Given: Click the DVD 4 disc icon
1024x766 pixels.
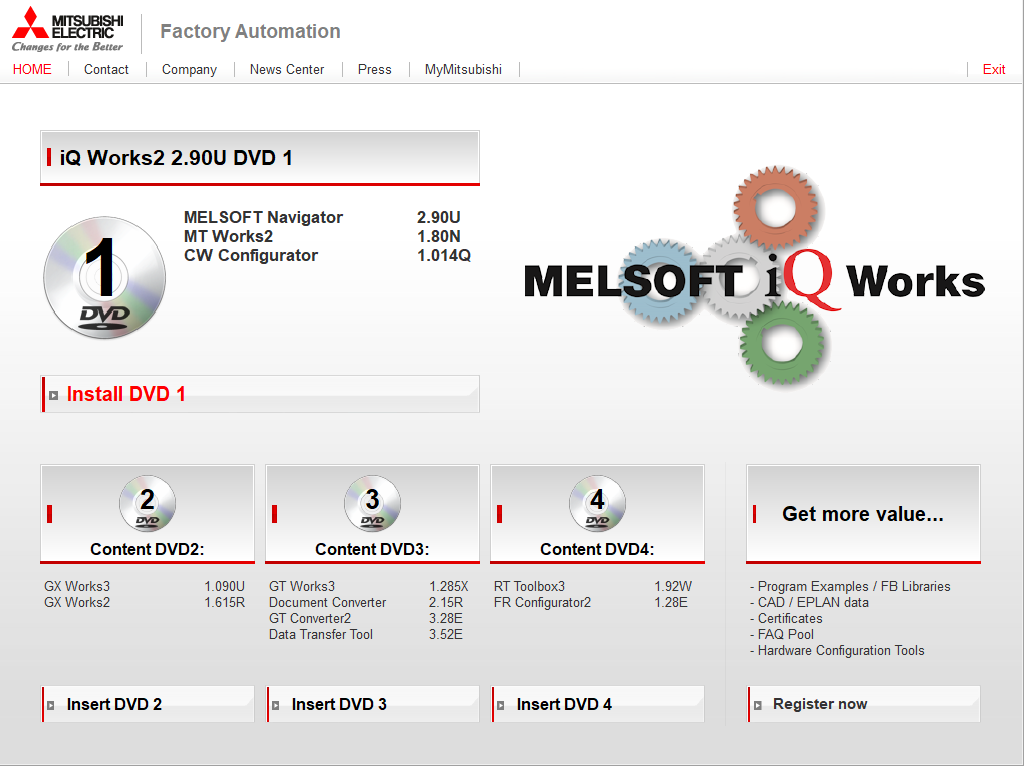Looking at the screenshot, I should coord(597,504).
